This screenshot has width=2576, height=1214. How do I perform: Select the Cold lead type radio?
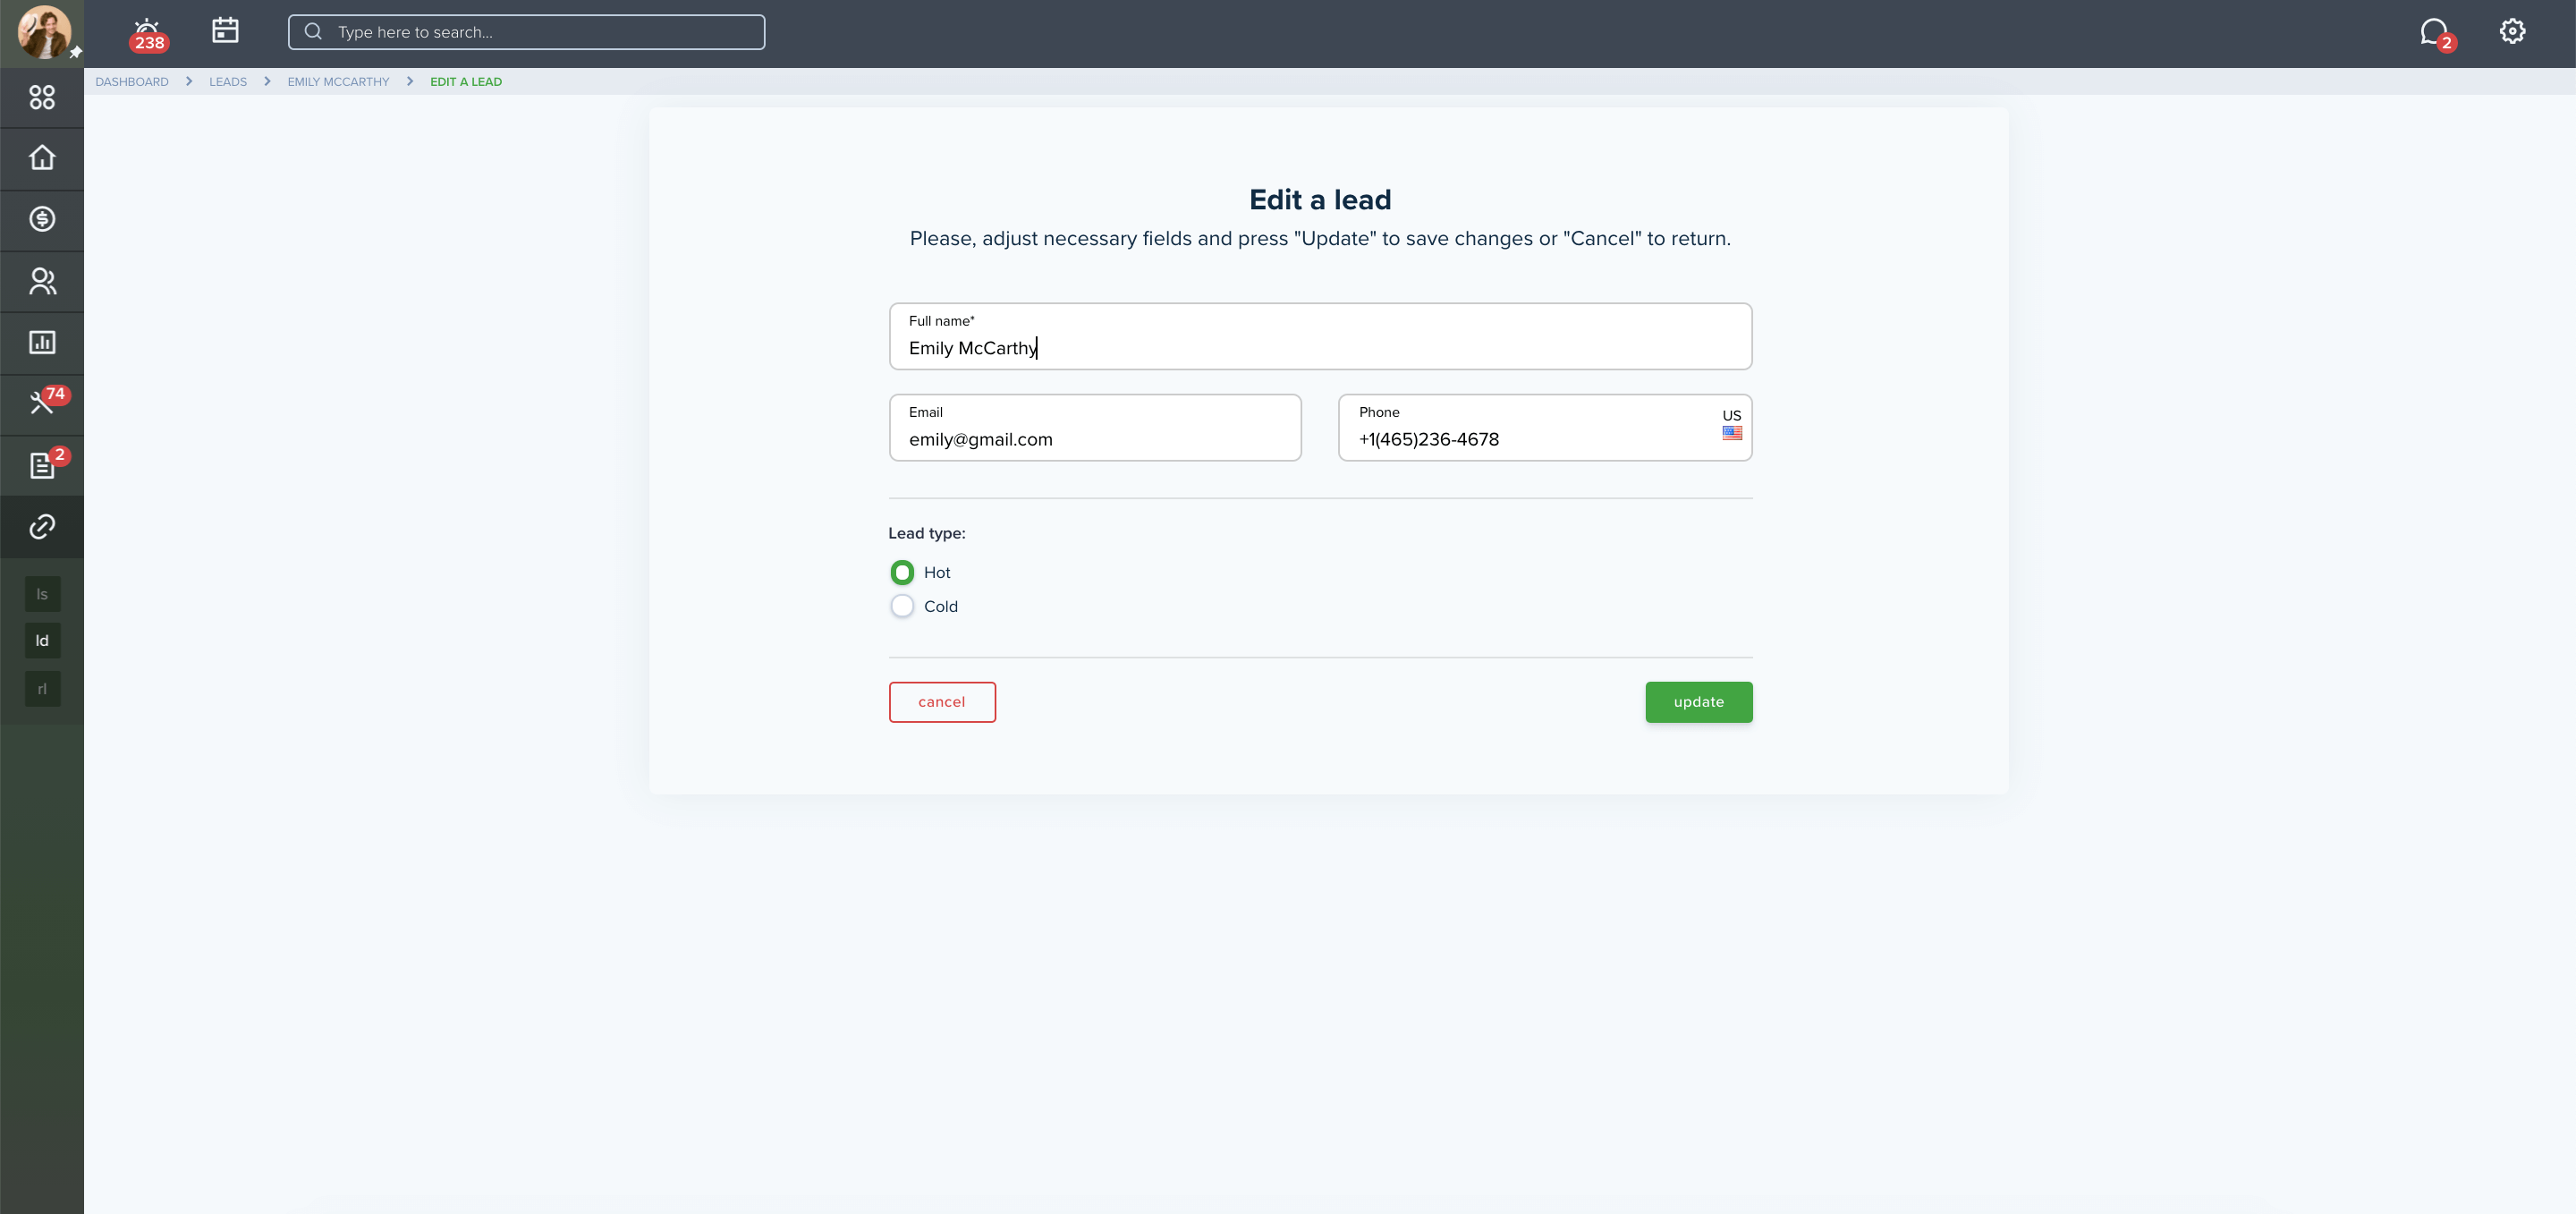(x=902, y=606)
